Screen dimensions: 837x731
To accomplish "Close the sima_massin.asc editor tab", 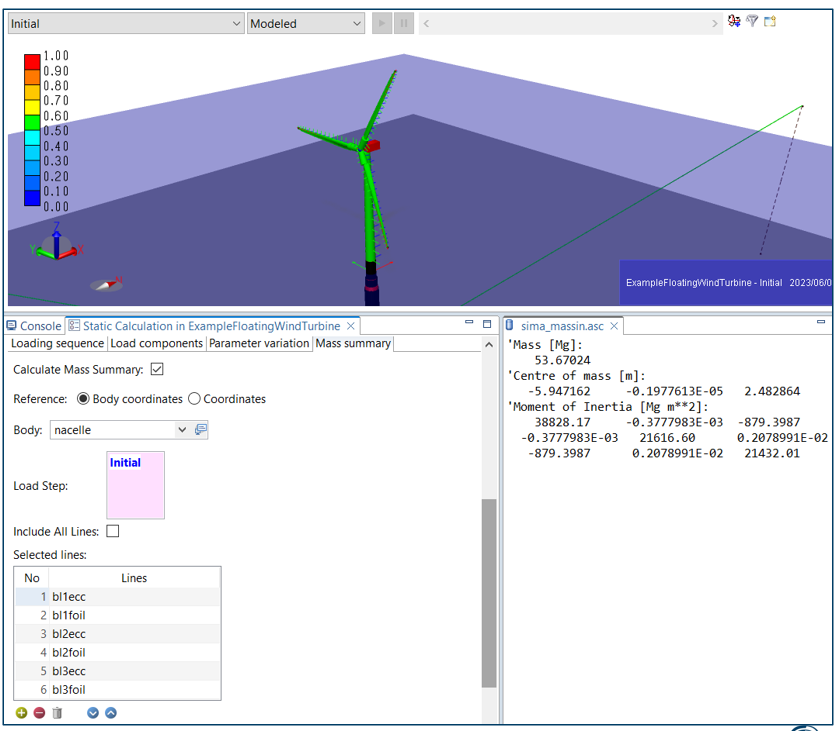I will [x=615, y=326].
